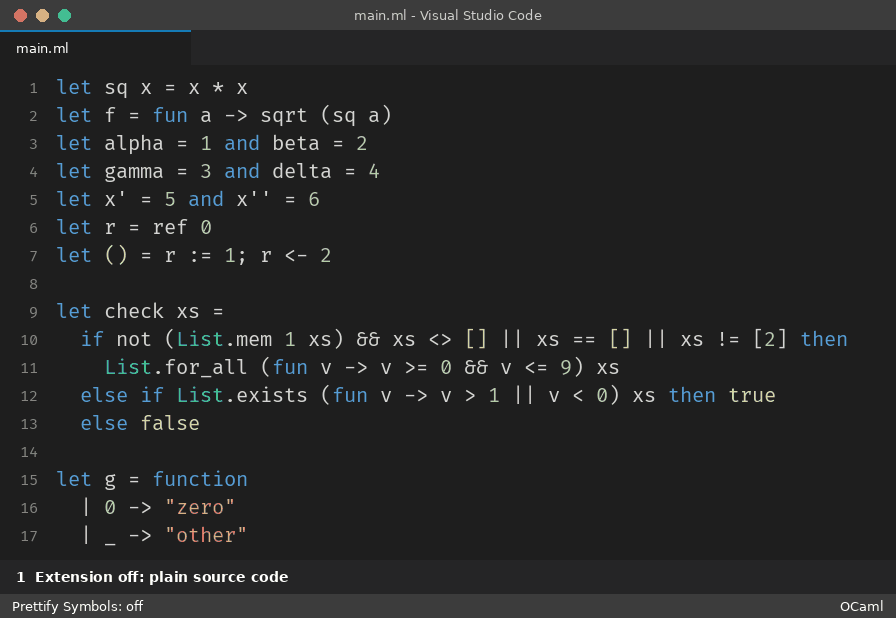This screenshot has width=896, height=618.
Task: Click the '<=' operator on line 11
Action: tap(536, 367)
